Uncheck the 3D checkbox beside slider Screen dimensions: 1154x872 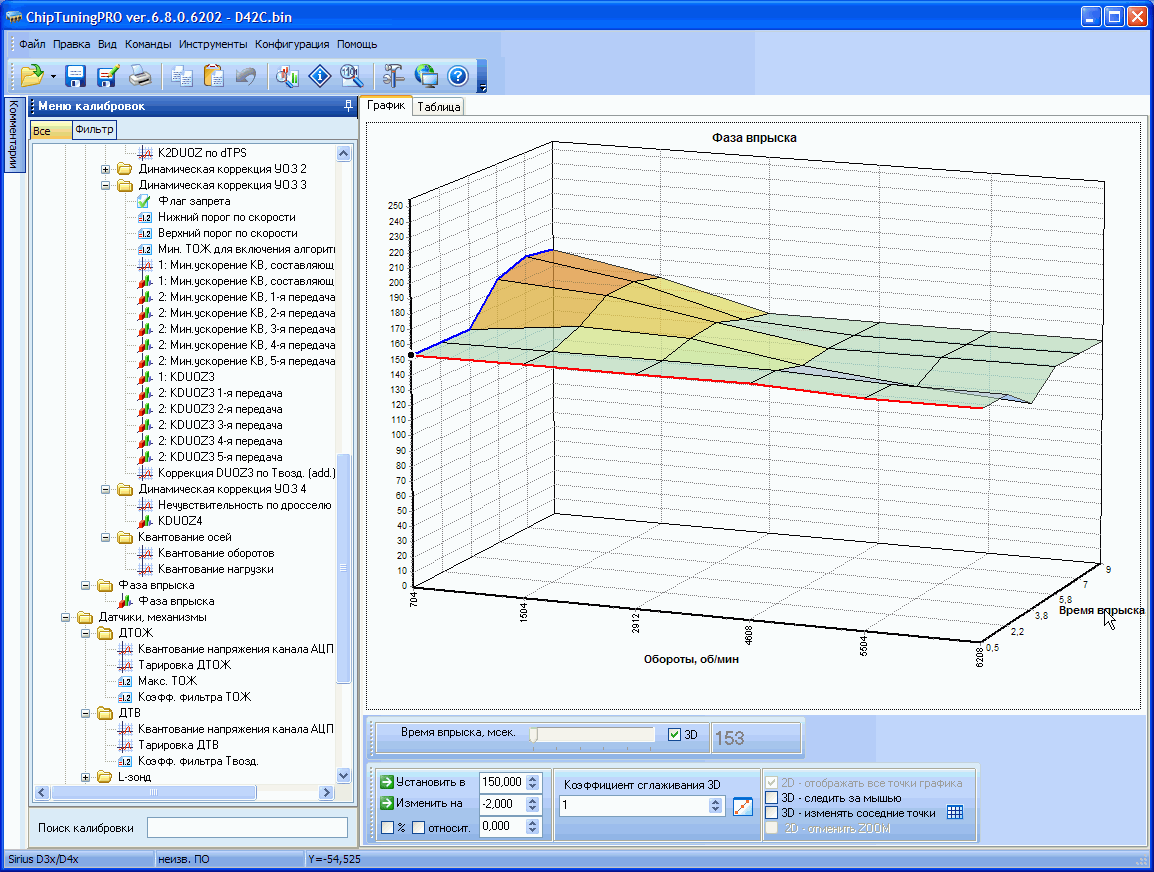[674, 735]
